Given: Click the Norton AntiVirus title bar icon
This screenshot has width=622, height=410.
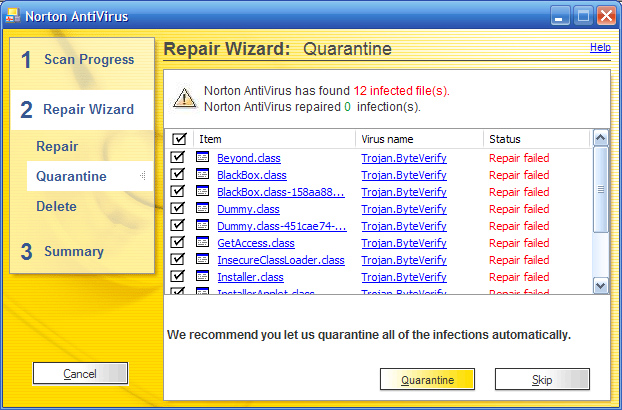Looking at the screenshot, I should tap(12, 16).
